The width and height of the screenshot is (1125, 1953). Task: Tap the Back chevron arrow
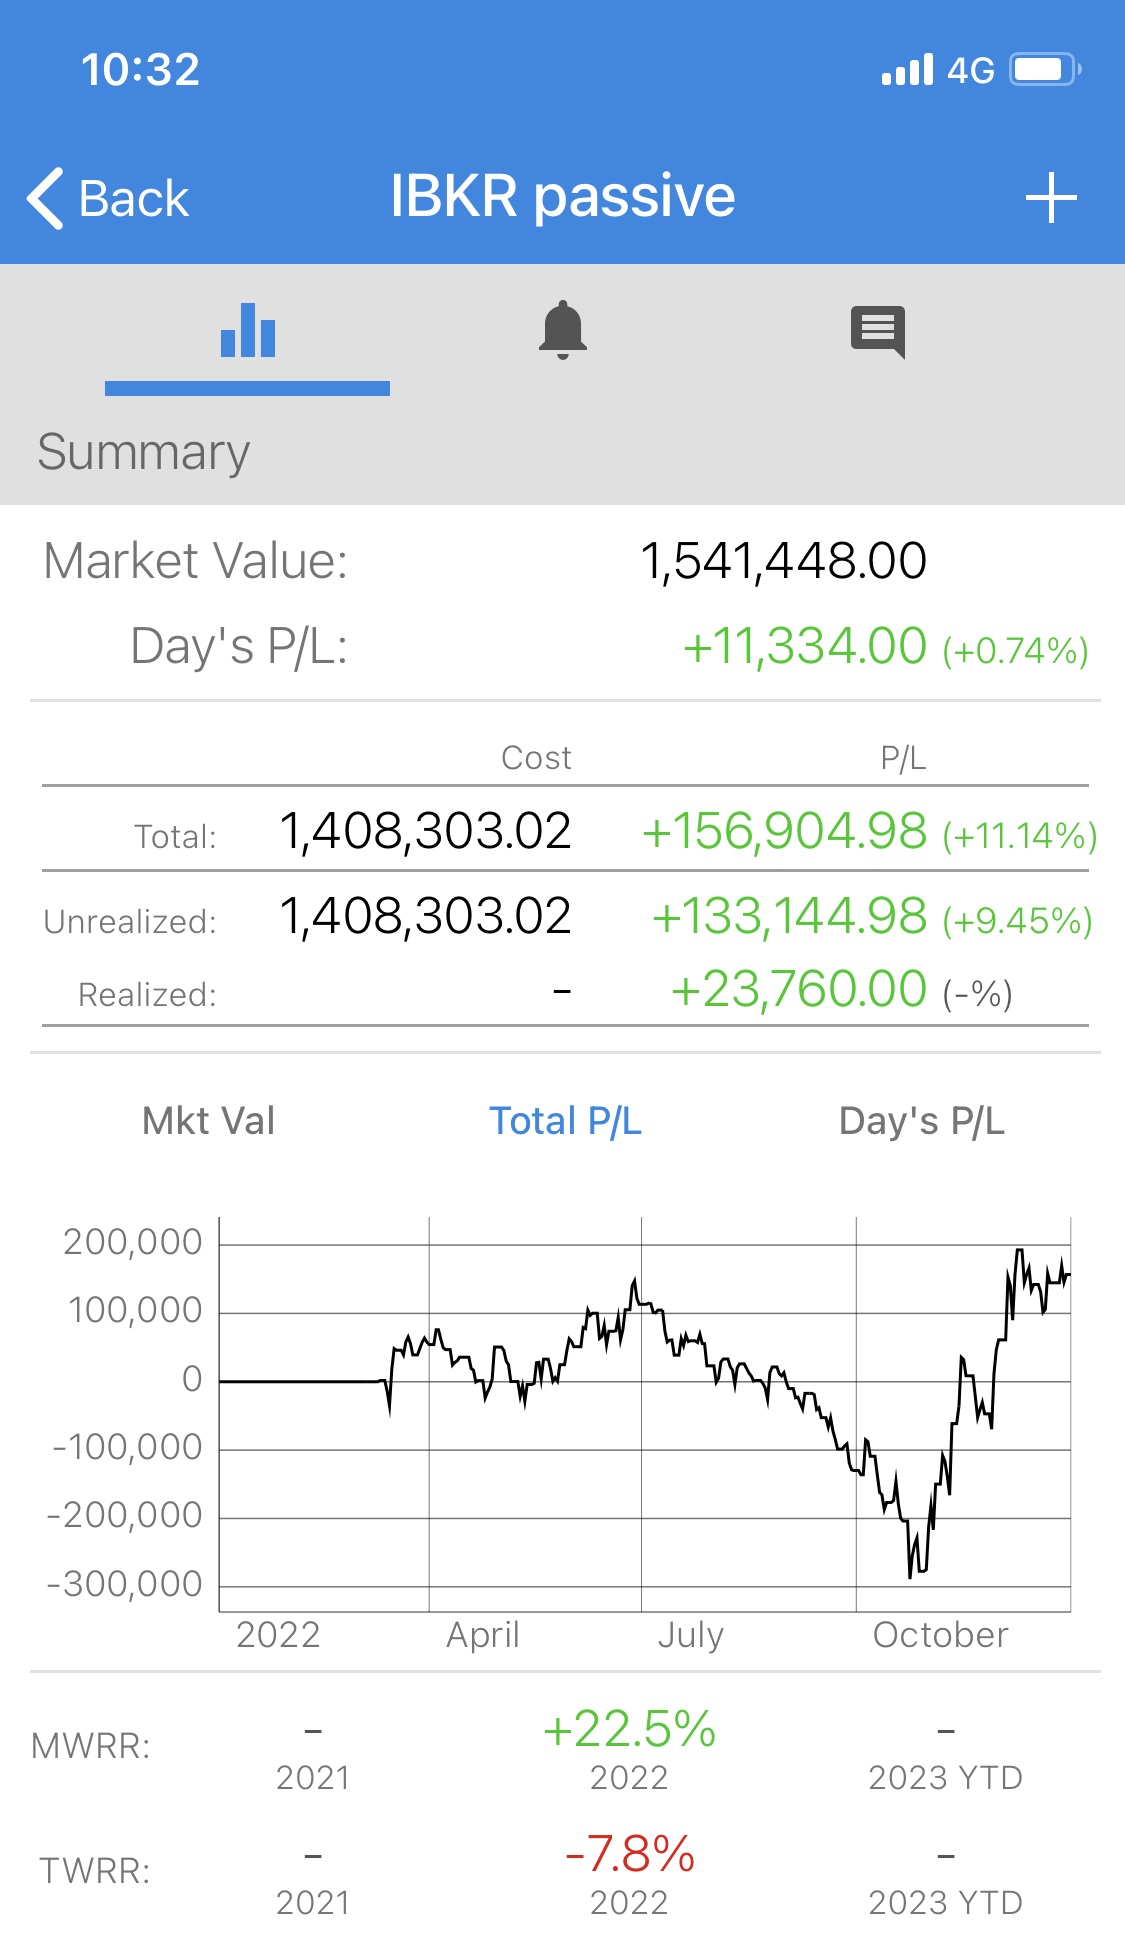(x=46, y=198)
